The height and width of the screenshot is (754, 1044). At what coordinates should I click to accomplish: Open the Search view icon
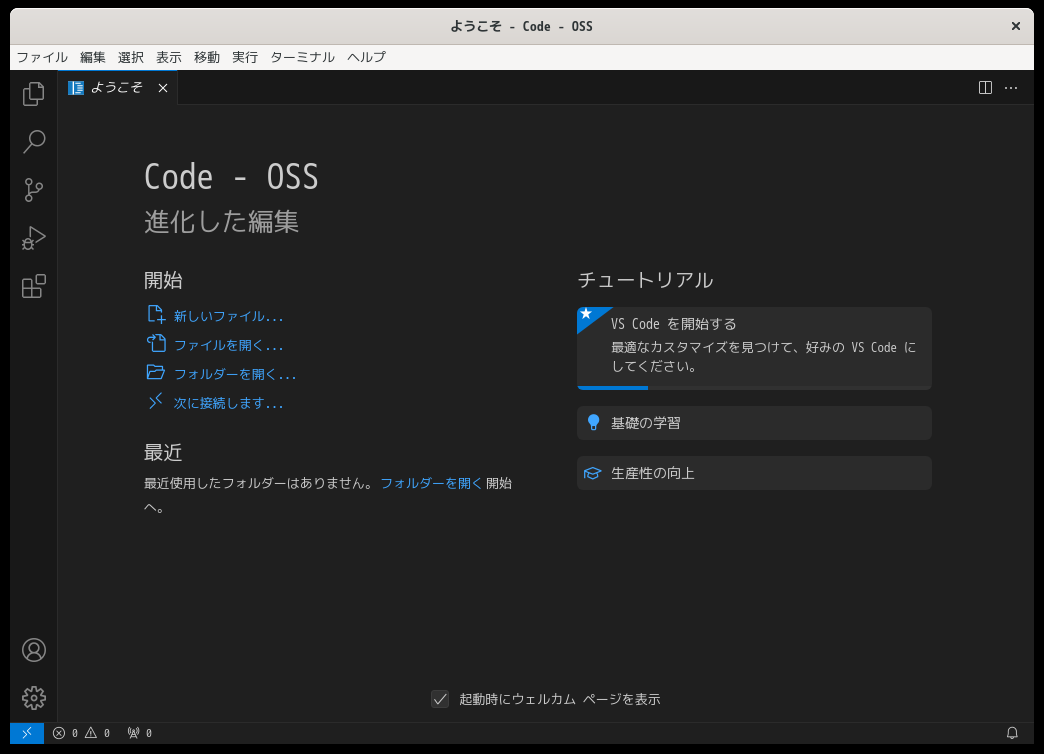click(x=33, y=142)
